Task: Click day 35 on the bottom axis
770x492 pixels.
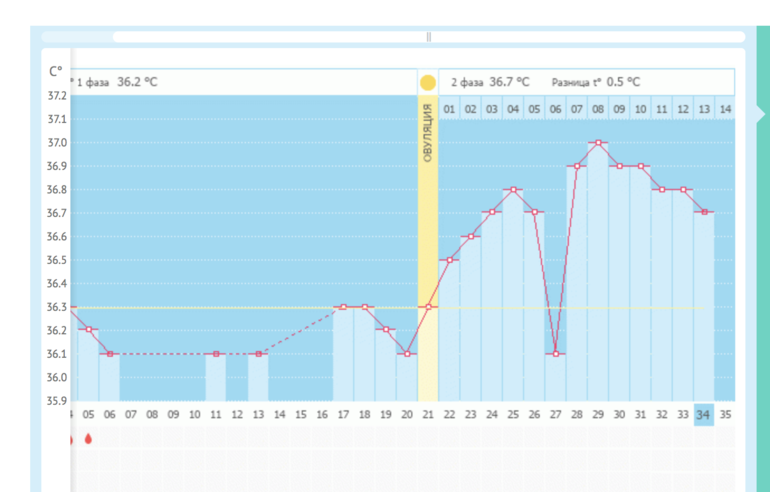Action: [x=725, y=414]
